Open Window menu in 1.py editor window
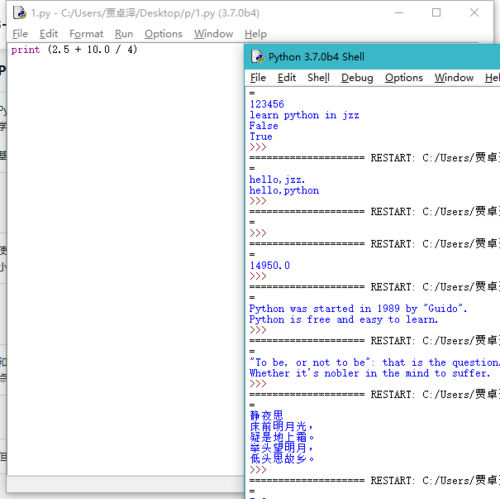This screenshot has width=500, height=499. [x=214, y=34]
